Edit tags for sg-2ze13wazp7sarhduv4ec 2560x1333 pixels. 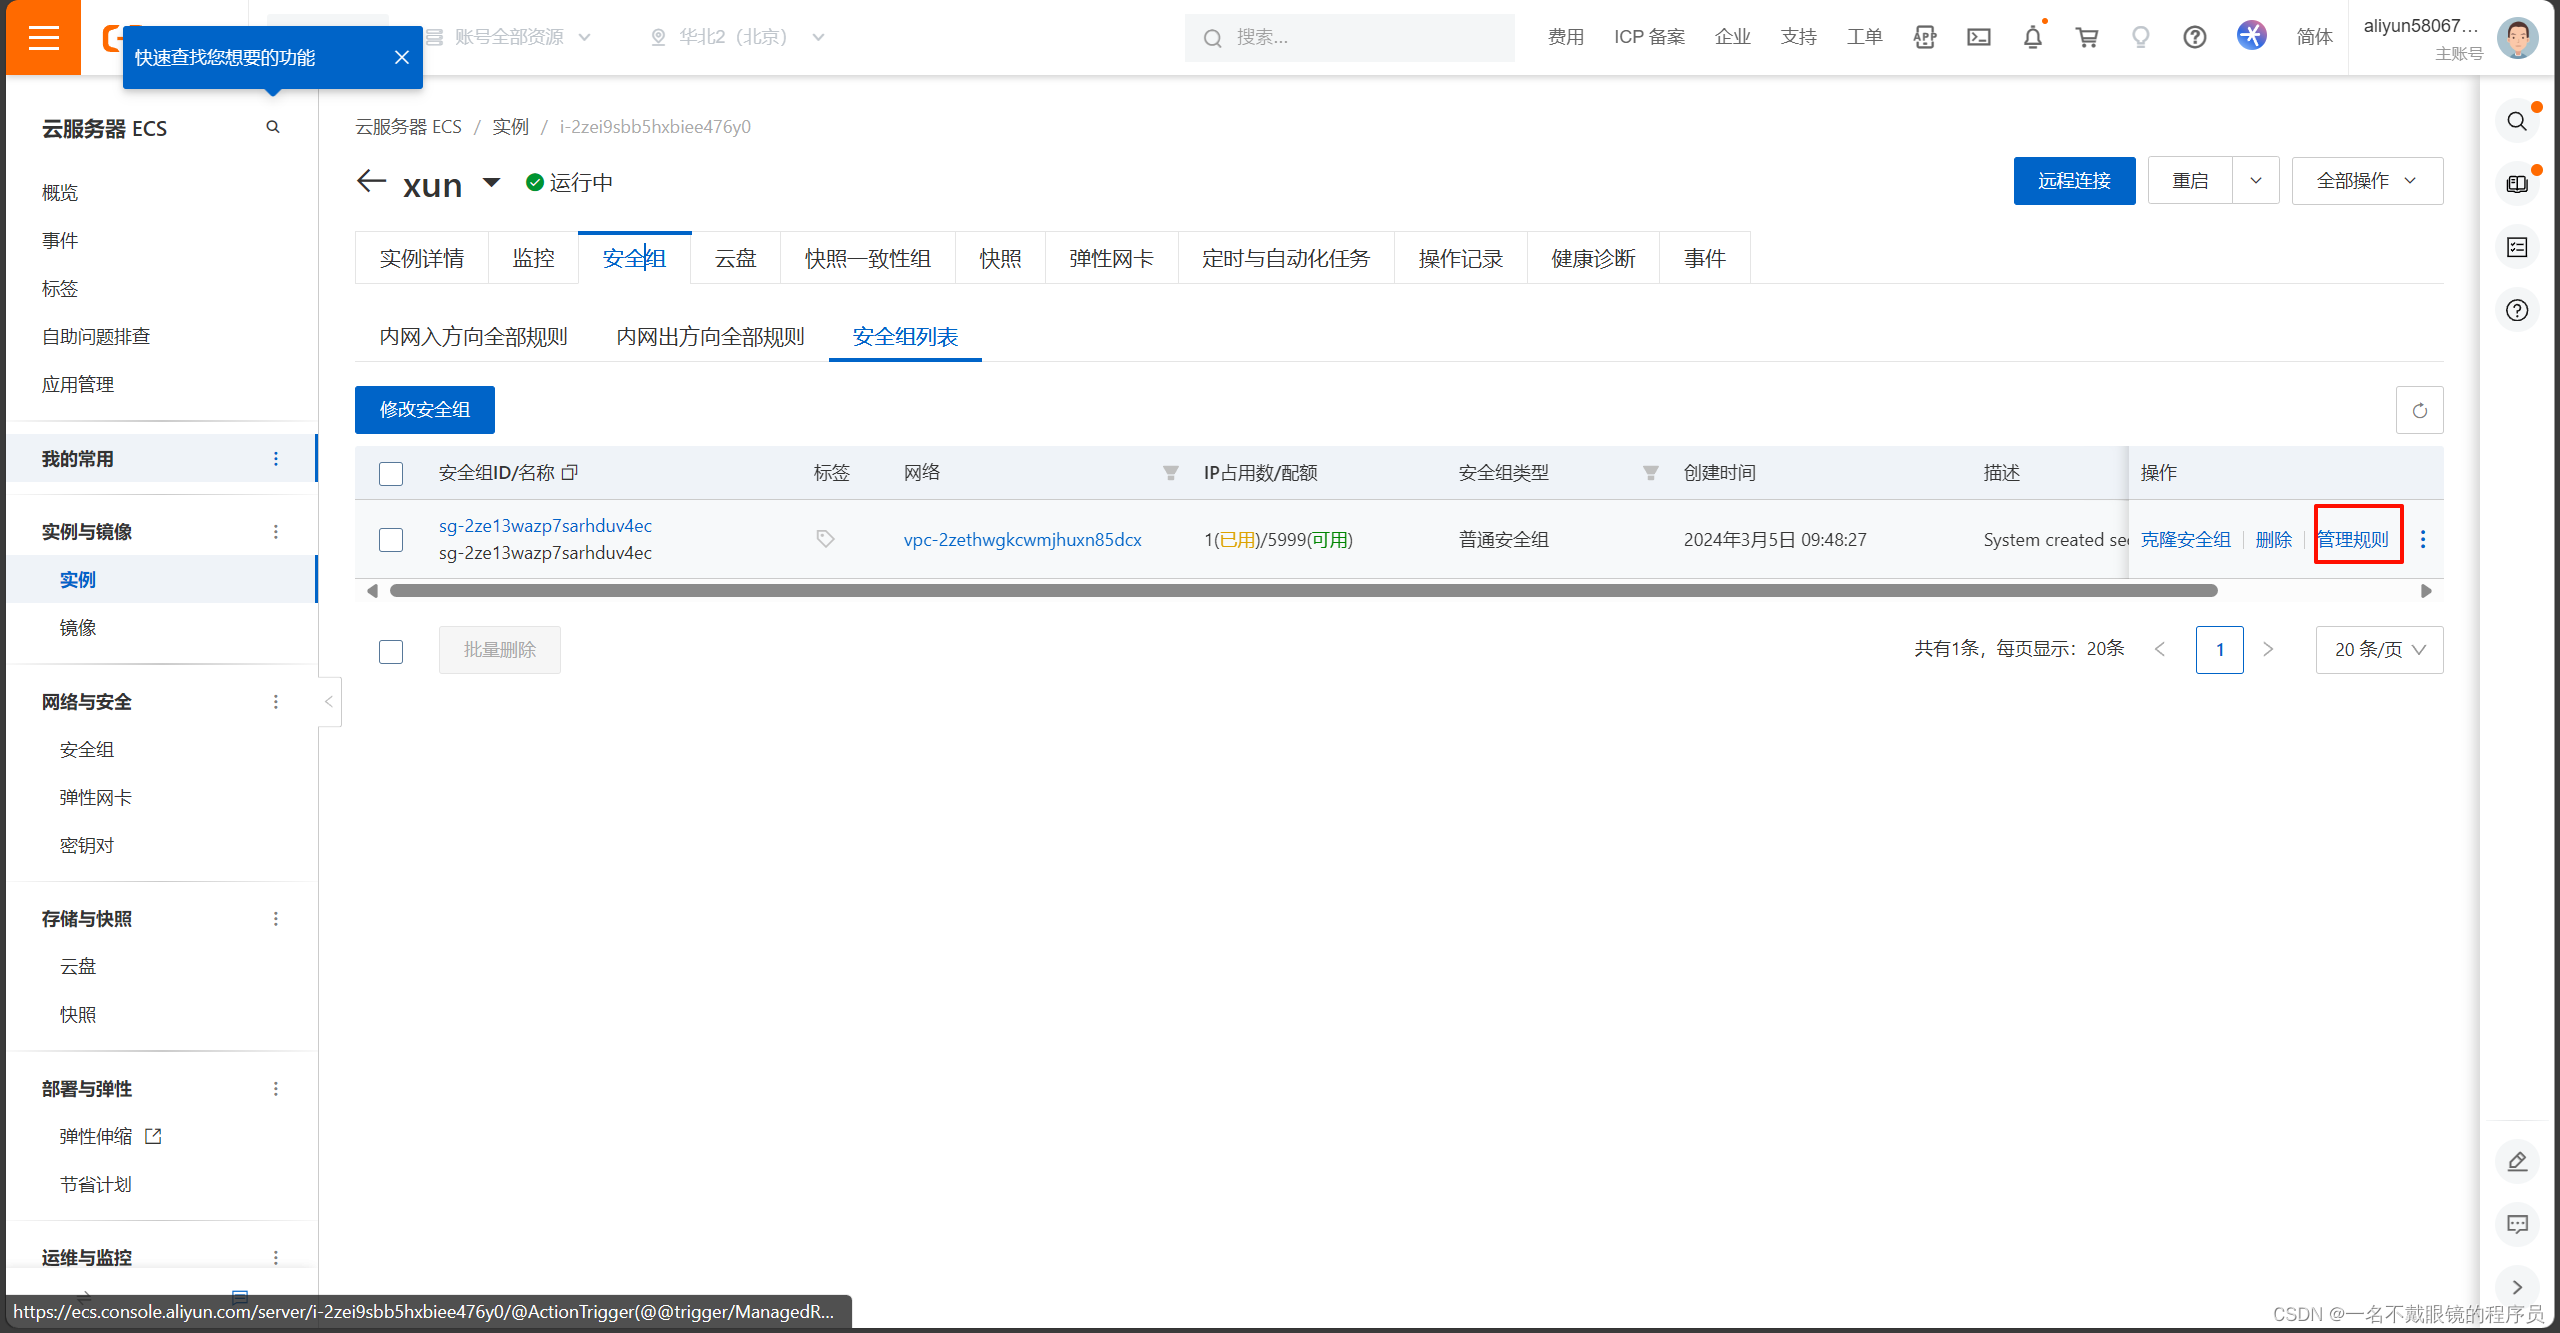(x=825, y=539)
